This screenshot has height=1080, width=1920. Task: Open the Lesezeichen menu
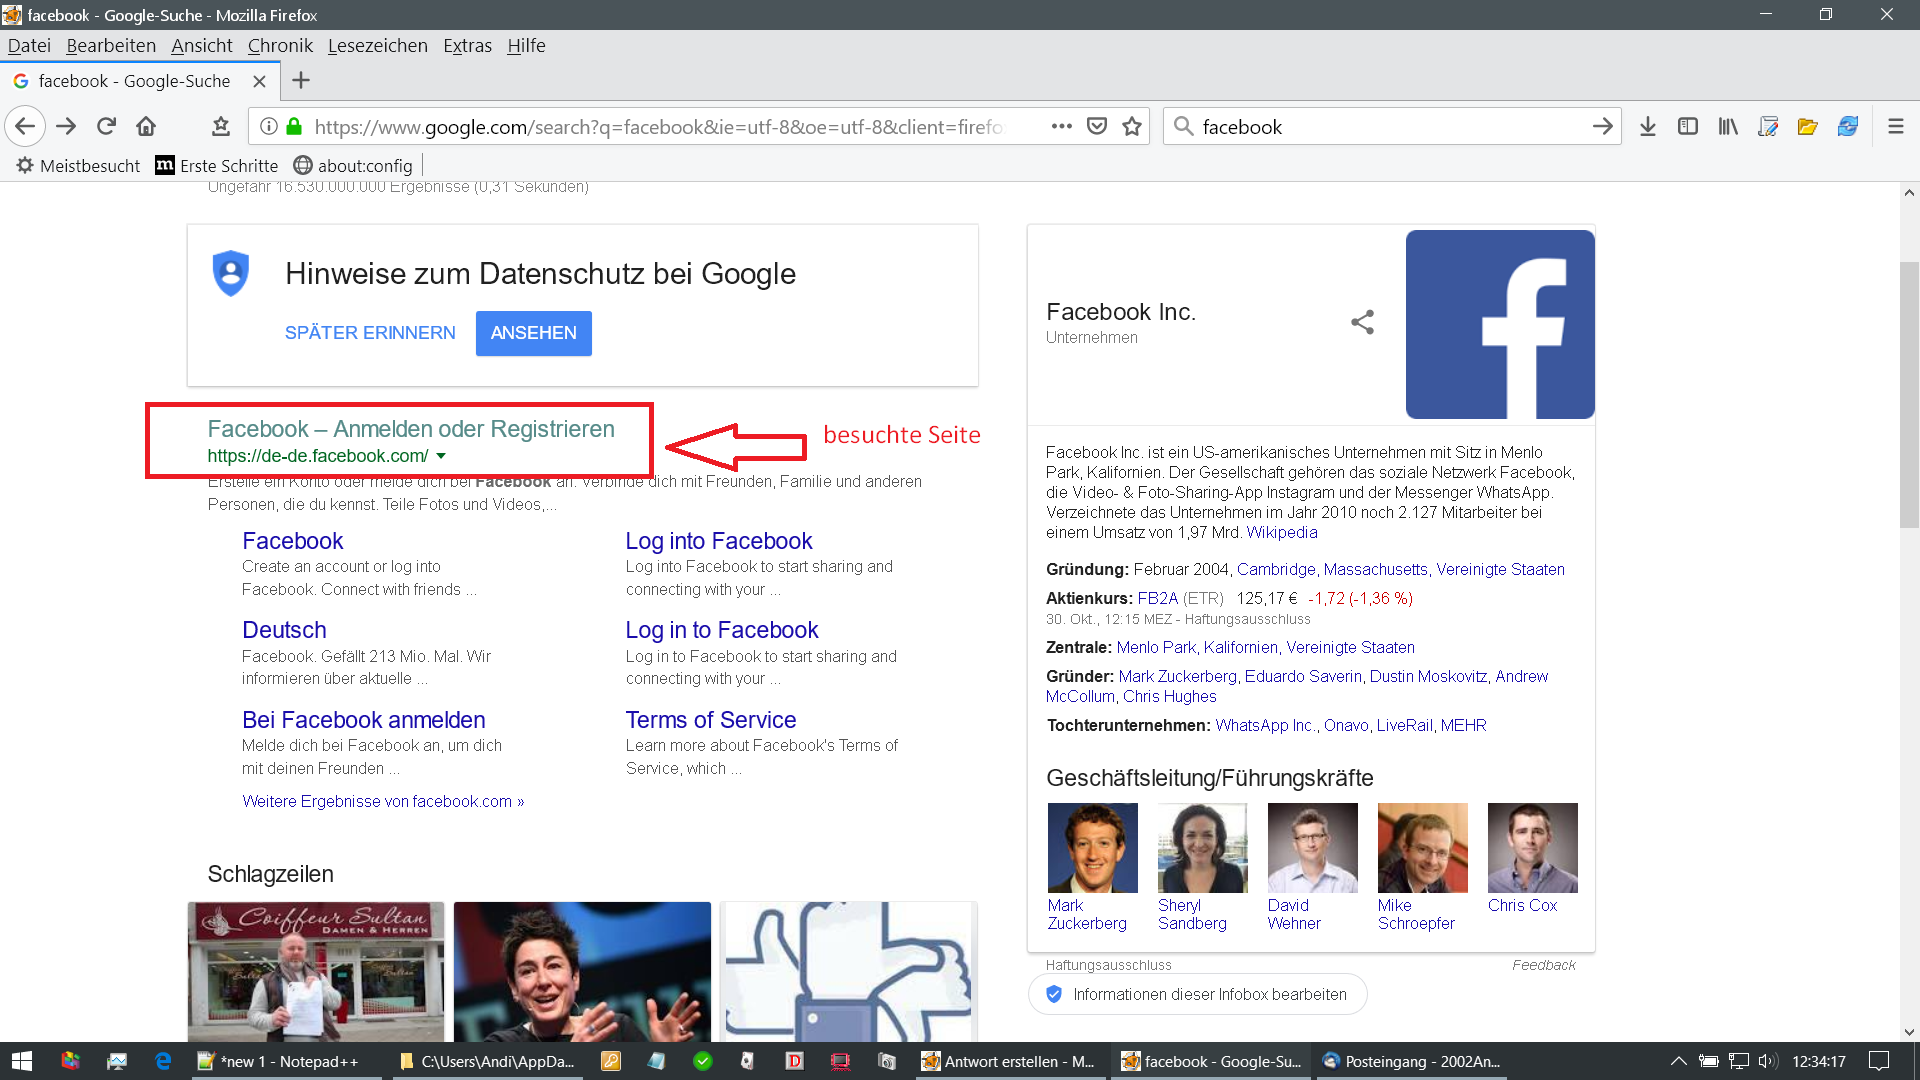(x=377, y=45)
